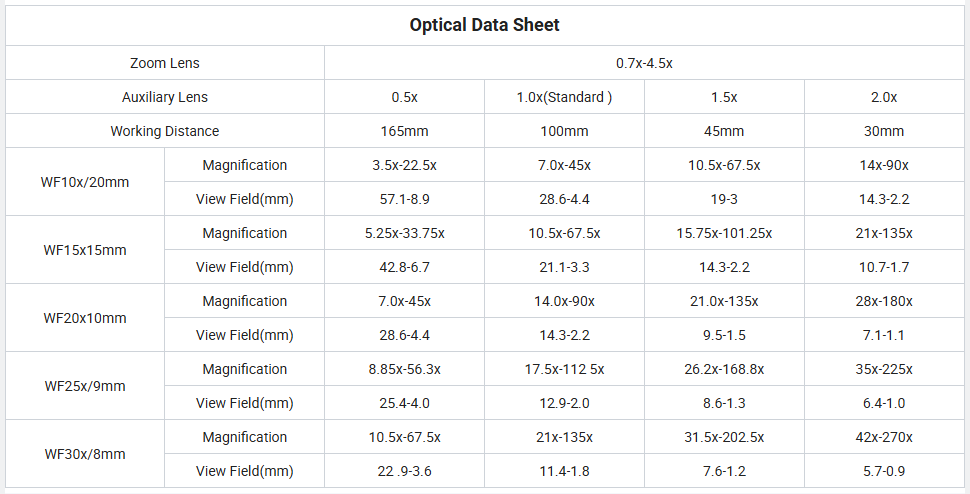Select the 26.2x-168.8x magnification cell
The height and width of the screenshot is (494, 970).
pos(724,369)
